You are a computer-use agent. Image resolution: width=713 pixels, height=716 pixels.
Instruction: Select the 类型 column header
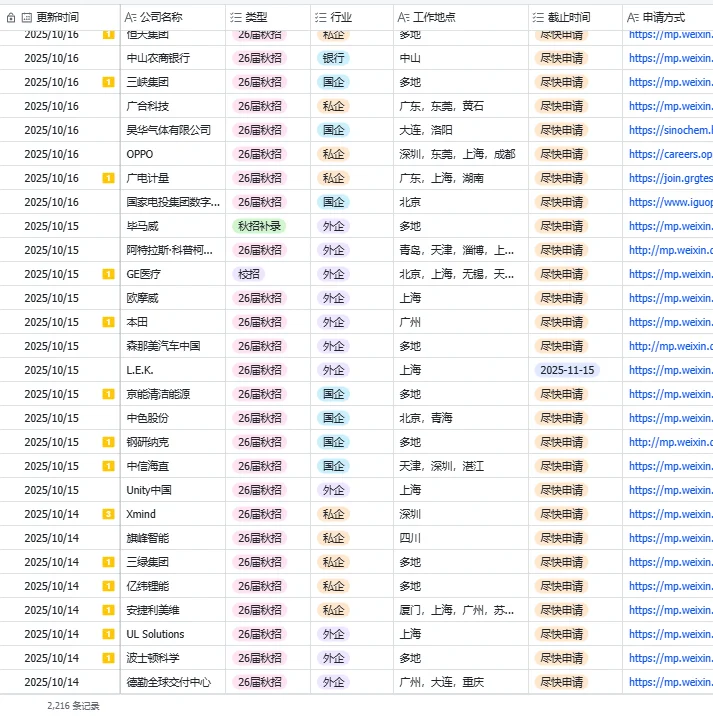tap(268, 18)
